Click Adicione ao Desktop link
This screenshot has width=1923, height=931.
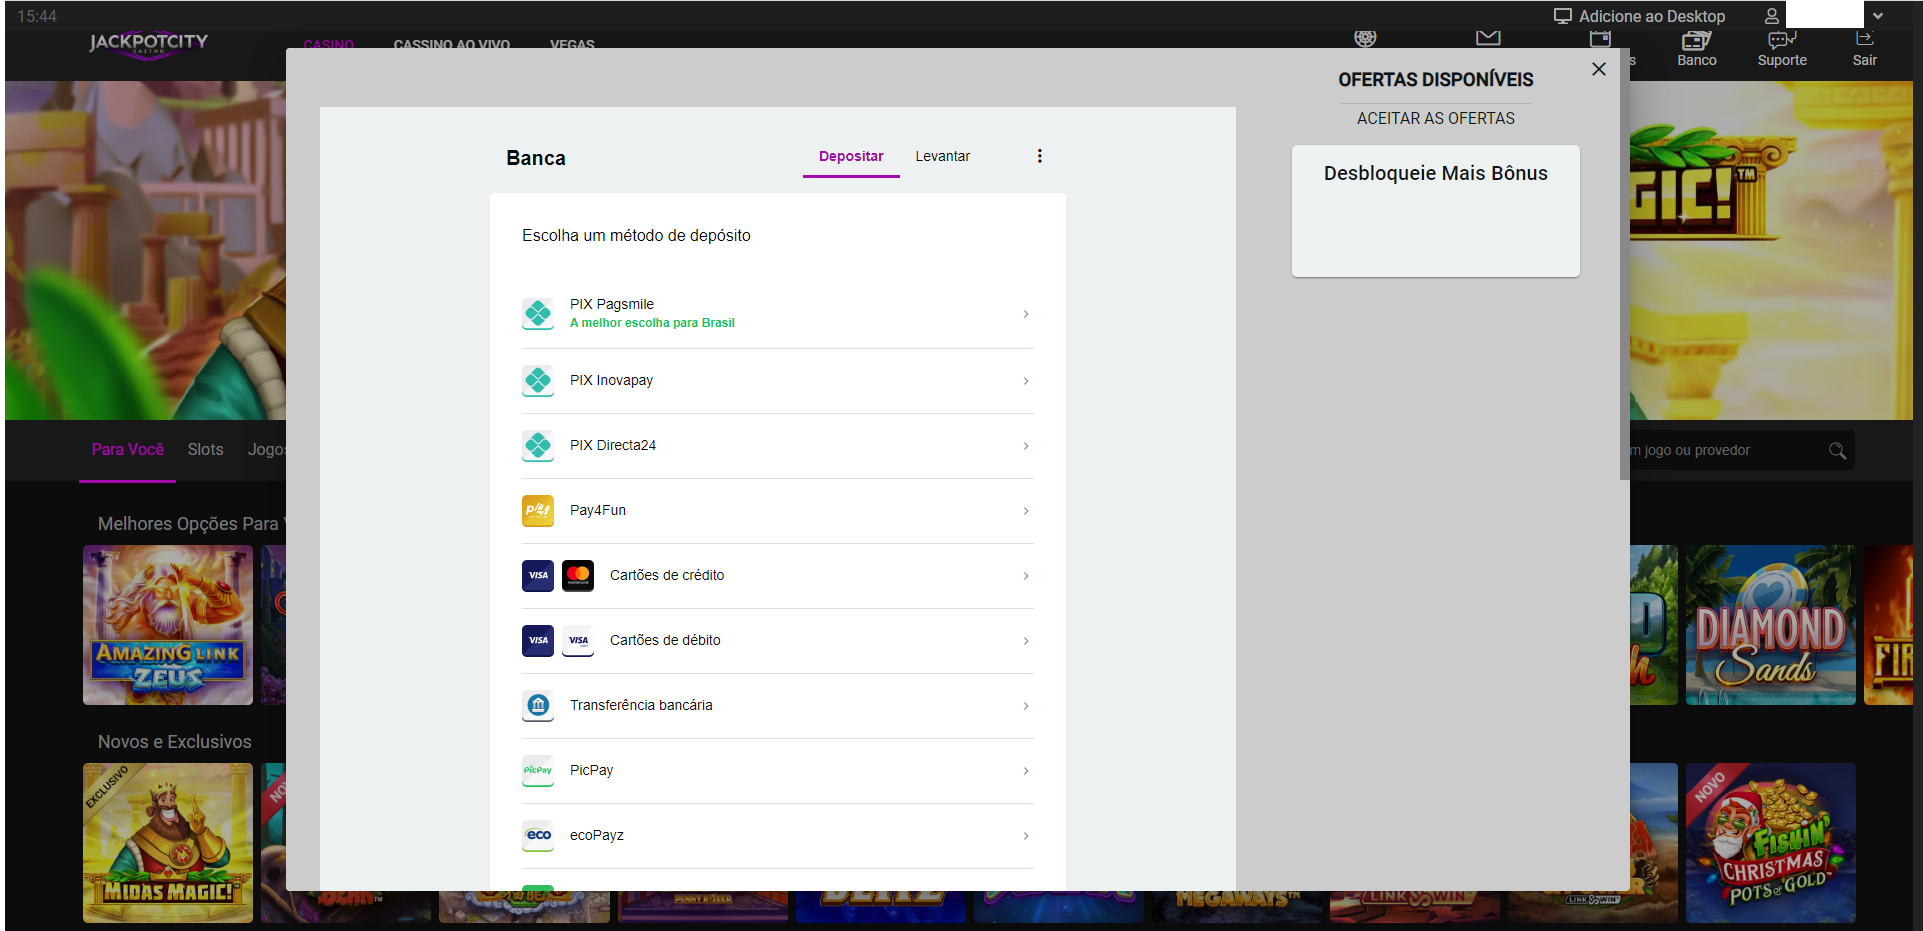tap(1652, 16)
